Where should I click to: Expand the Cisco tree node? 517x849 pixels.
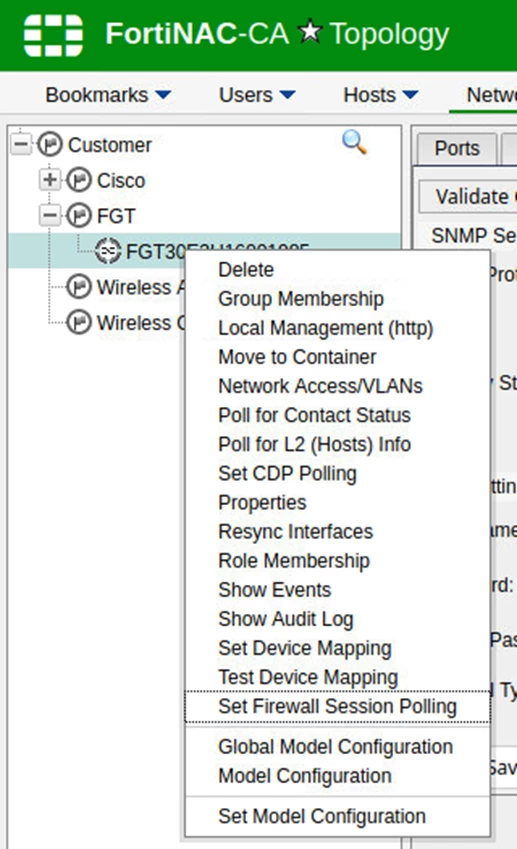point(49,180)
